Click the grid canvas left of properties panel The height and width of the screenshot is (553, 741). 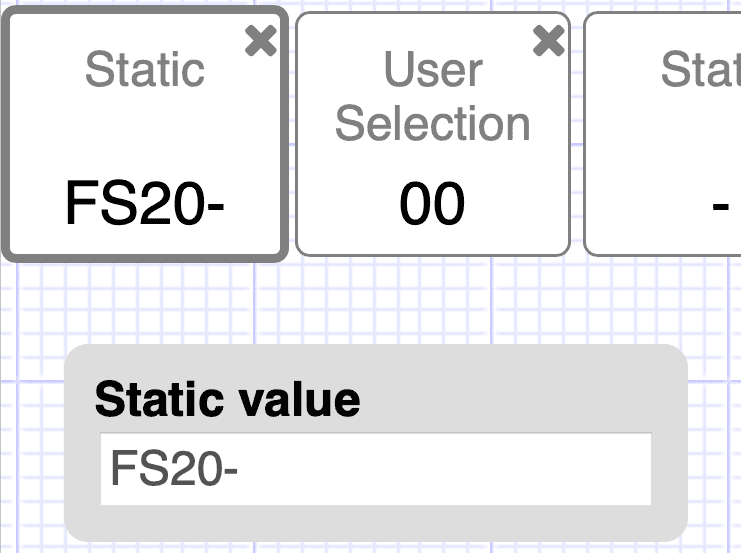[32, 443]
